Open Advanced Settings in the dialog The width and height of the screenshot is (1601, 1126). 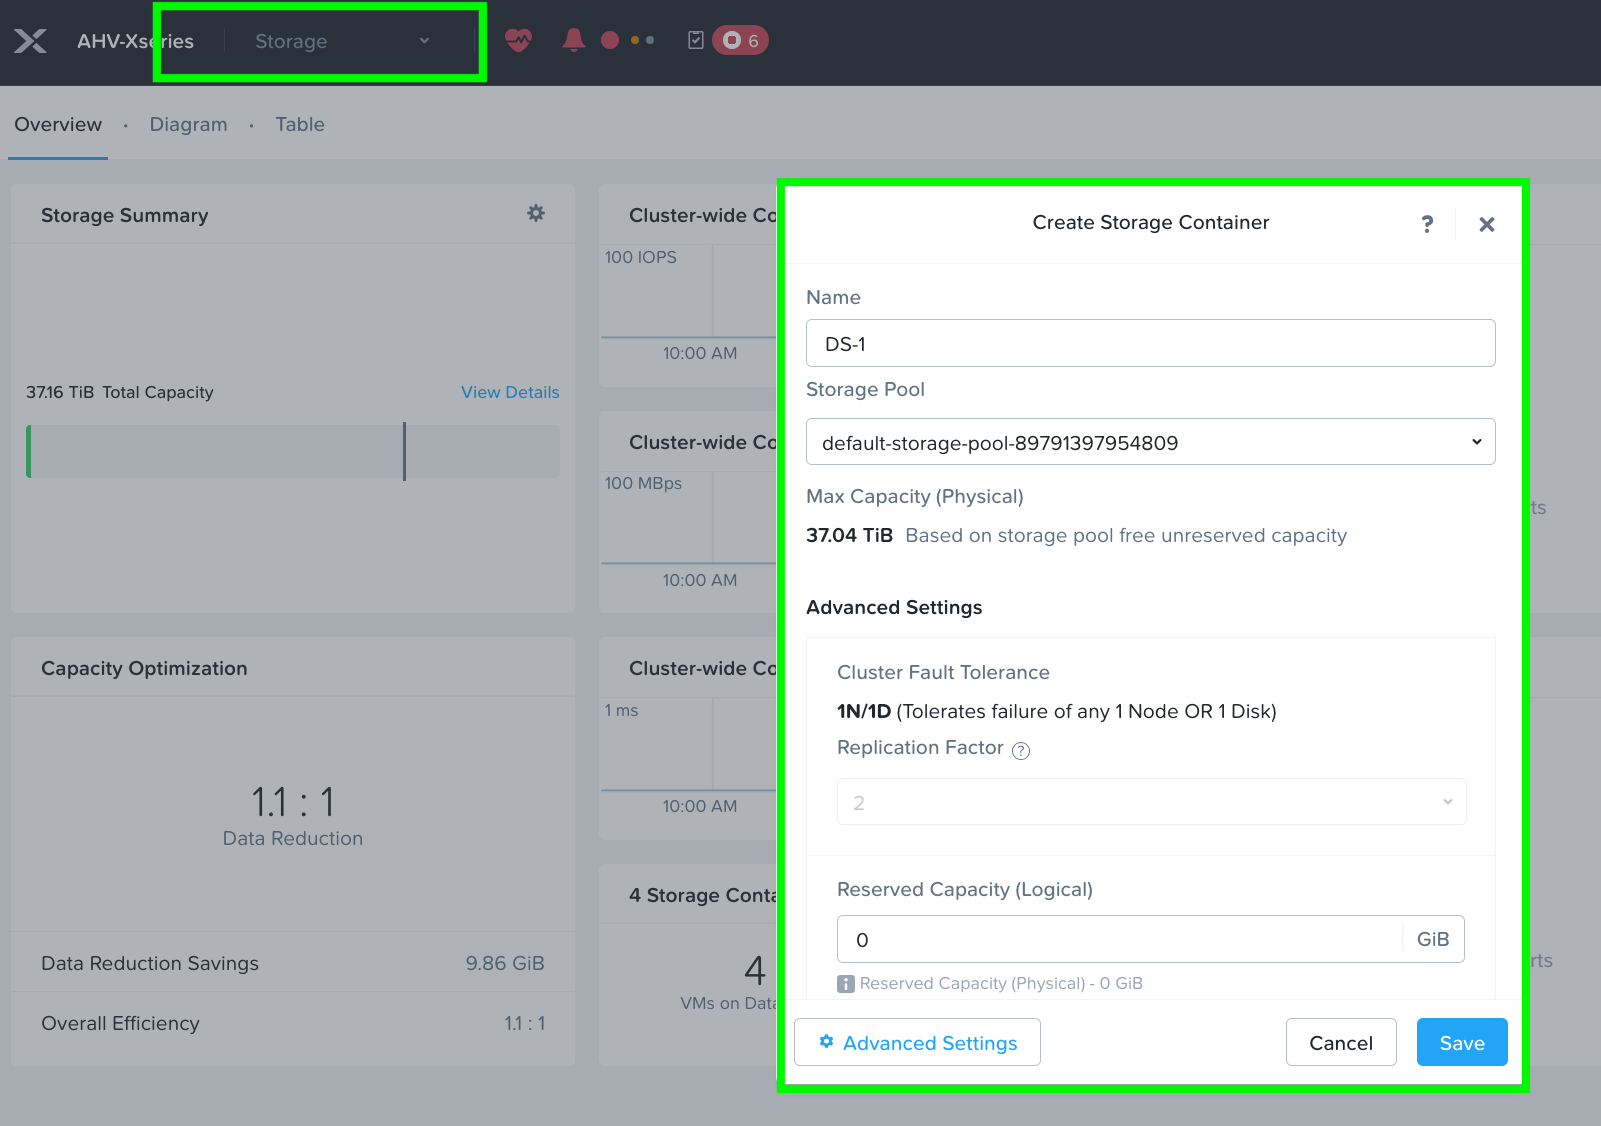pyautogui.click(x=916, y=1042)
